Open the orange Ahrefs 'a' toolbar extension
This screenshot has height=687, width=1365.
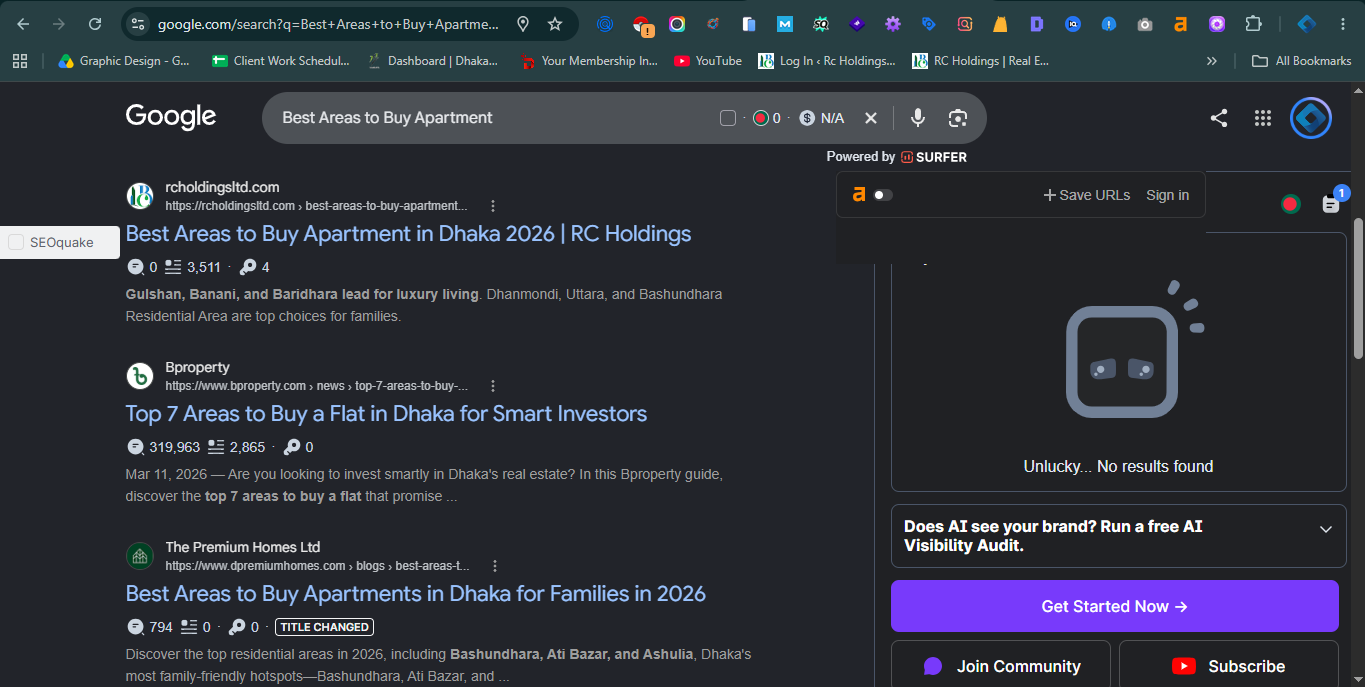click(1181, 24)
